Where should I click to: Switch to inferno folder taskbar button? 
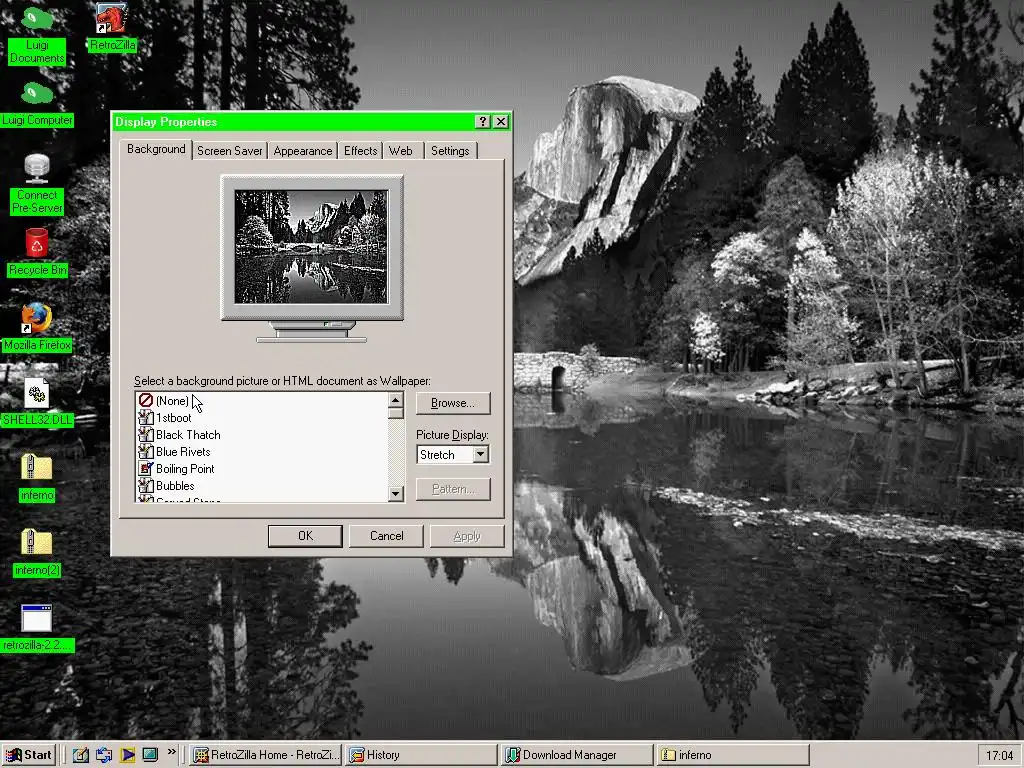(x=733, y=755)
